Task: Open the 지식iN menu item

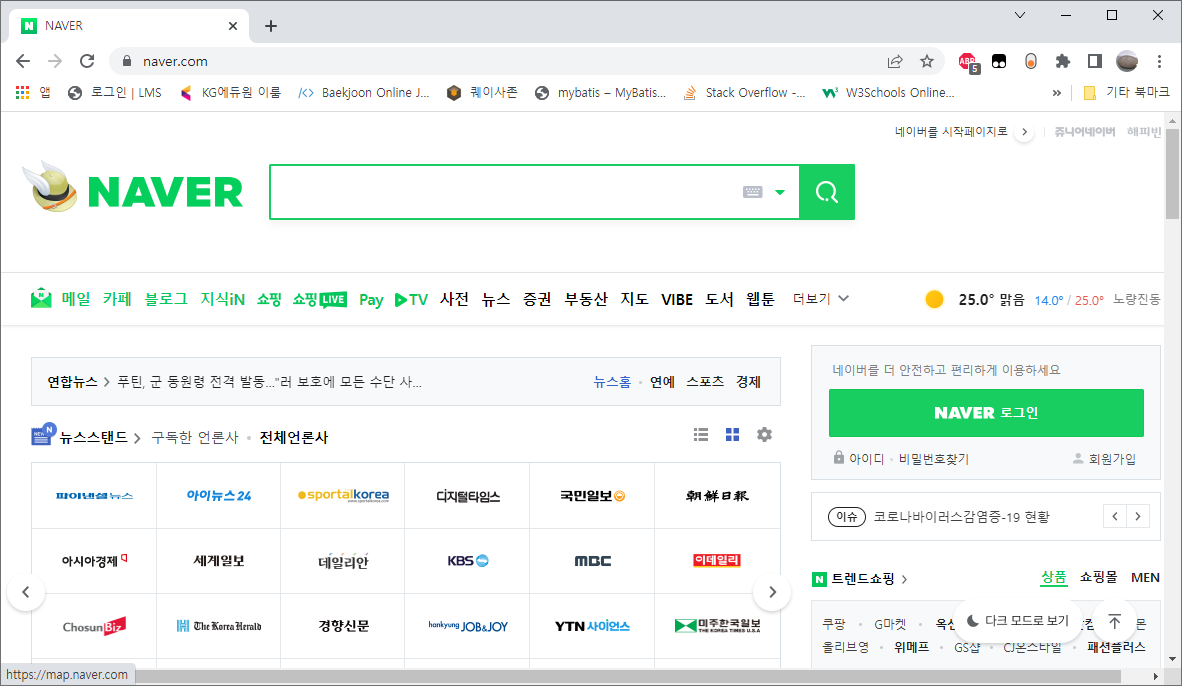Action: click(222, 299)
